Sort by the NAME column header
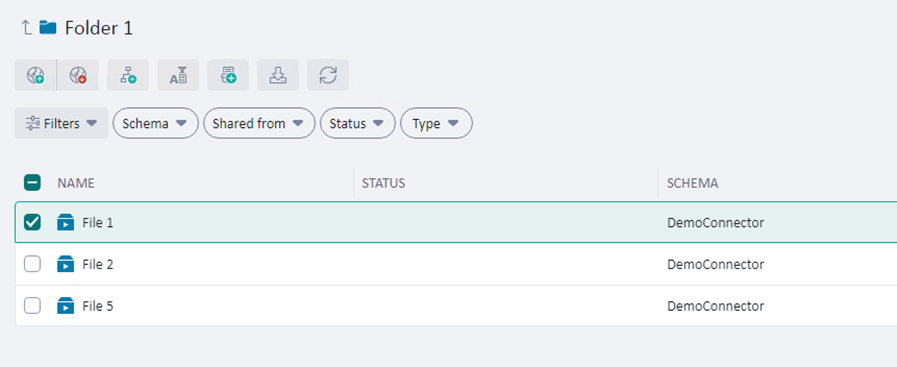Screen dimensions: 897x367 pos(76,183)
